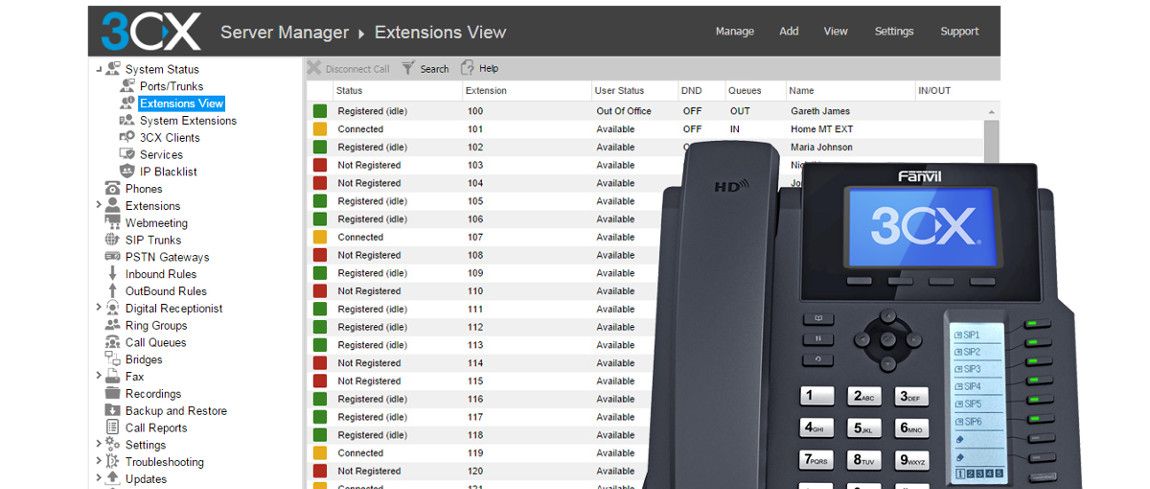Select the Gareth James name cell
Image resolution: width=1150 pixels, height=489 pixels.
pos(820,111)
